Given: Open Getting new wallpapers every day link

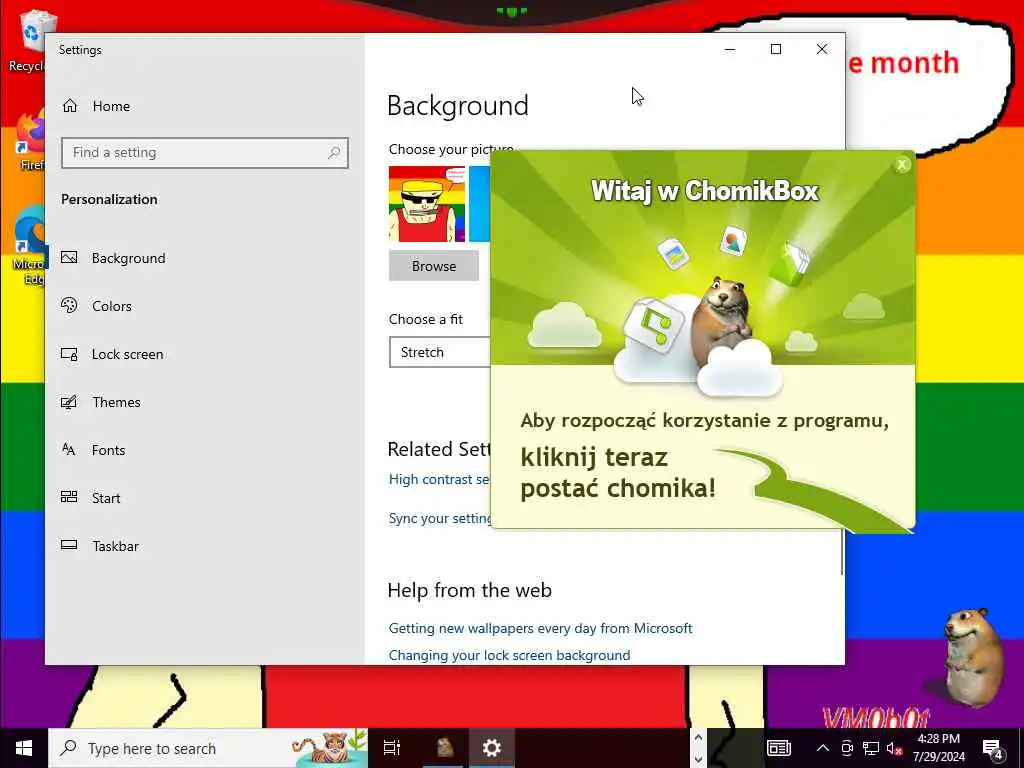Looking at the screenshot, I should click(x=540, y=628).
